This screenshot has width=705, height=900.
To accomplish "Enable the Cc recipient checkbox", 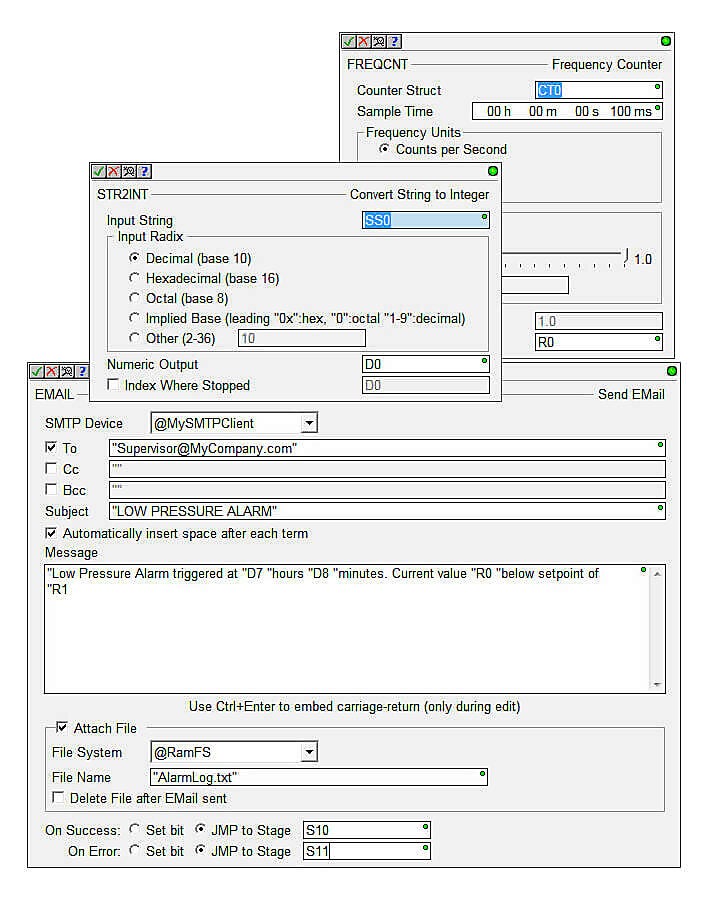I will click(51, 468).
